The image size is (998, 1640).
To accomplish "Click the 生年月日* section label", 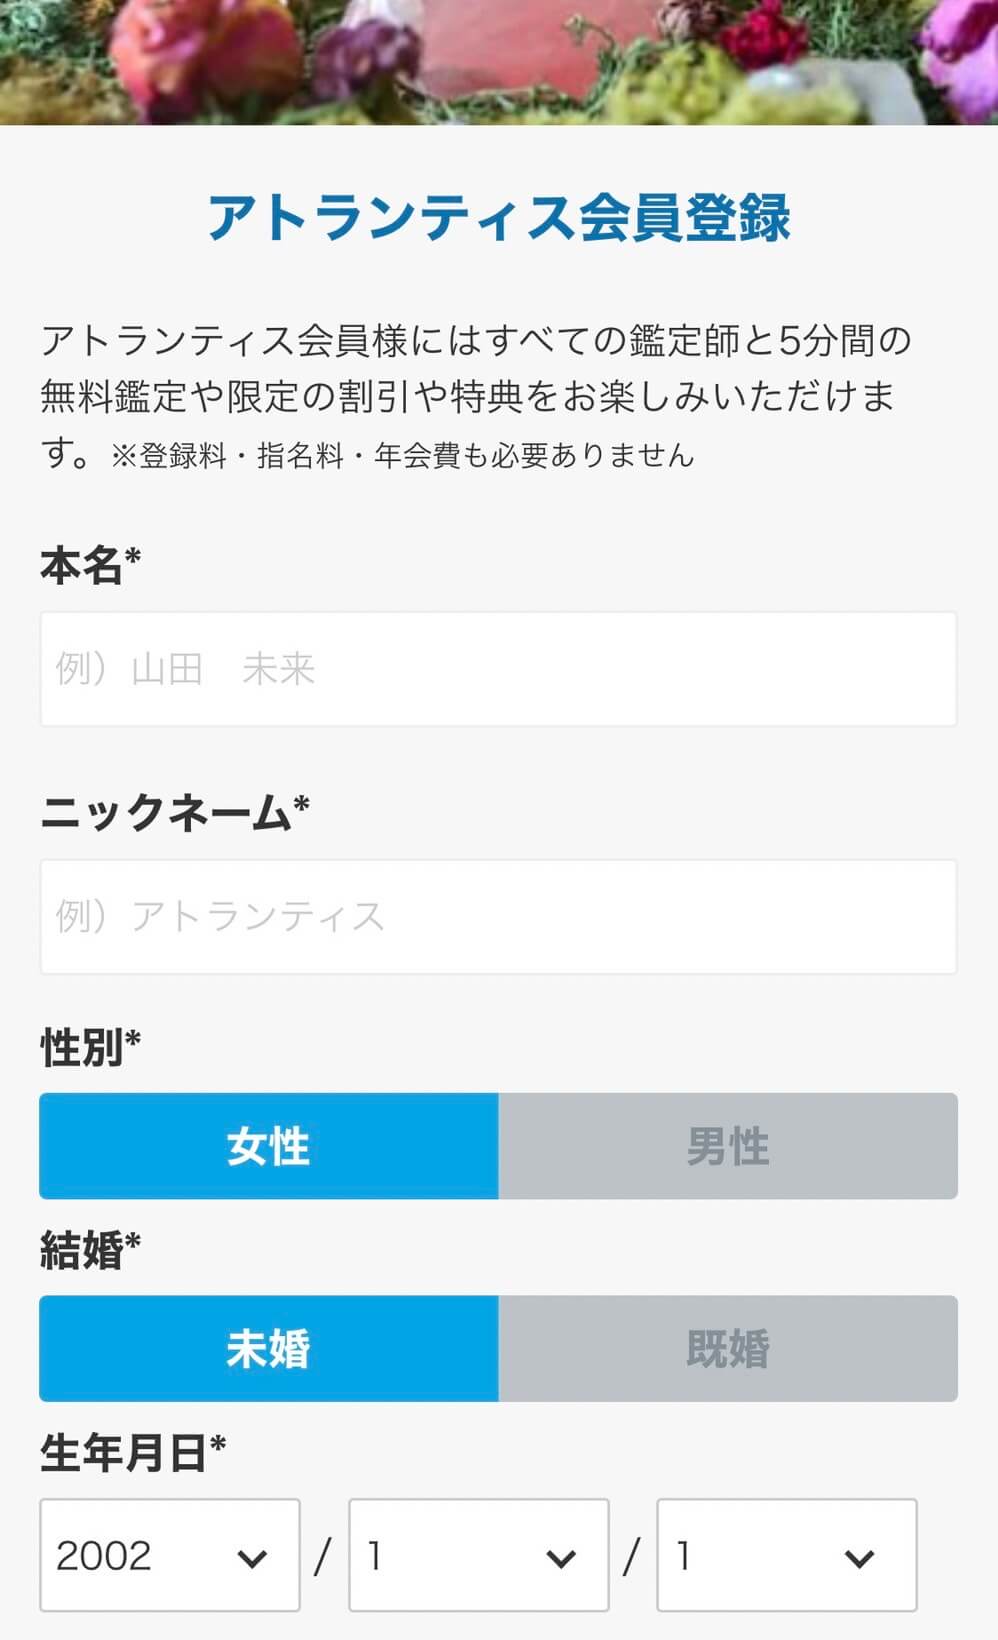I will coord(133,1453).
